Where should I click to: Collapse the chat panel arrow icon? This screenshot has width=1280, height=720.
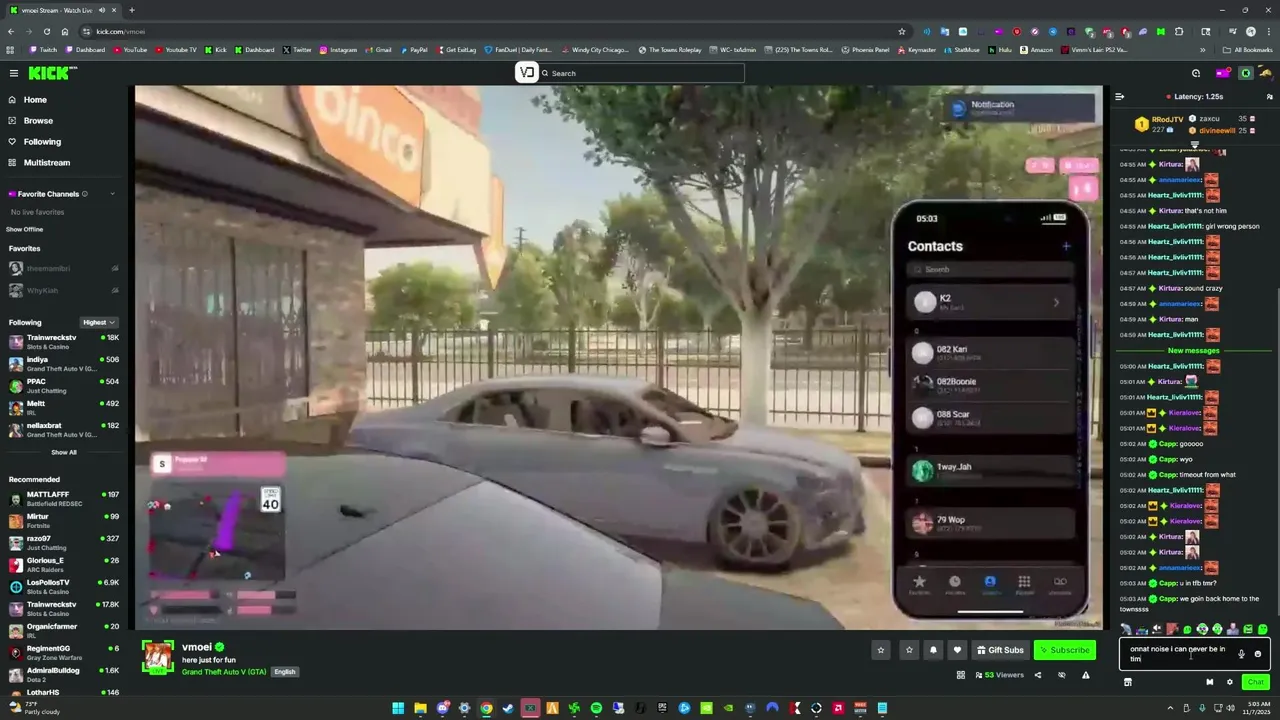1120,97
